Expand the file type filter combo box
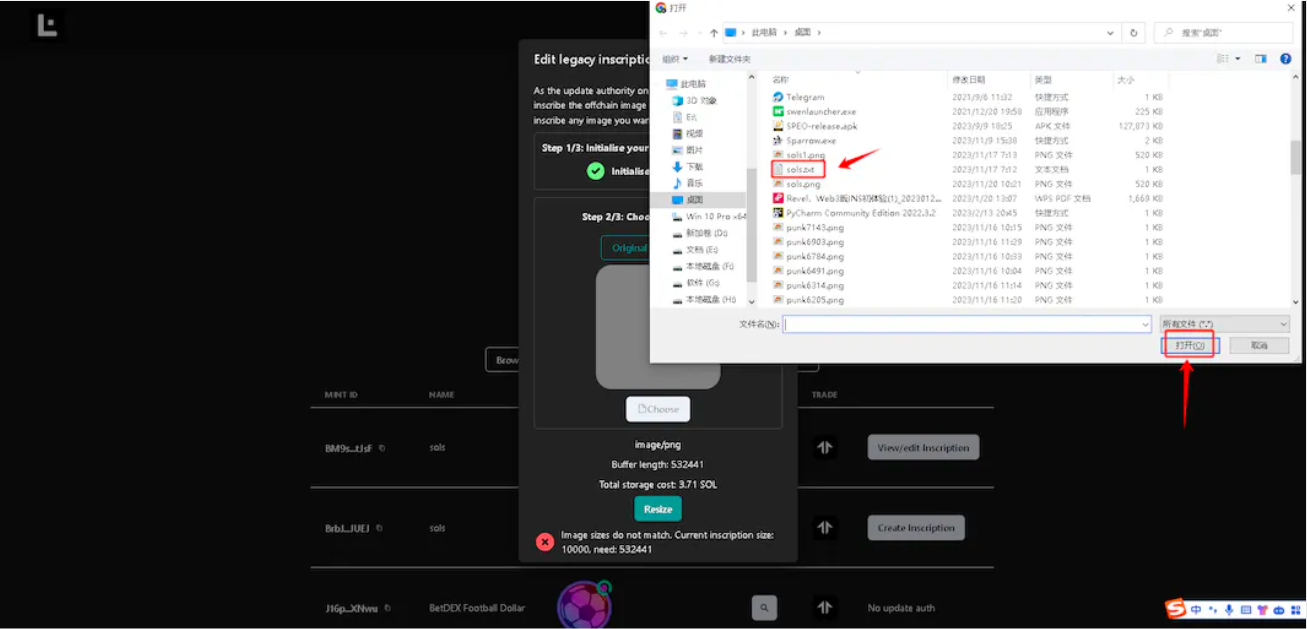The image size is (1307, 629). coord(1224,324)
